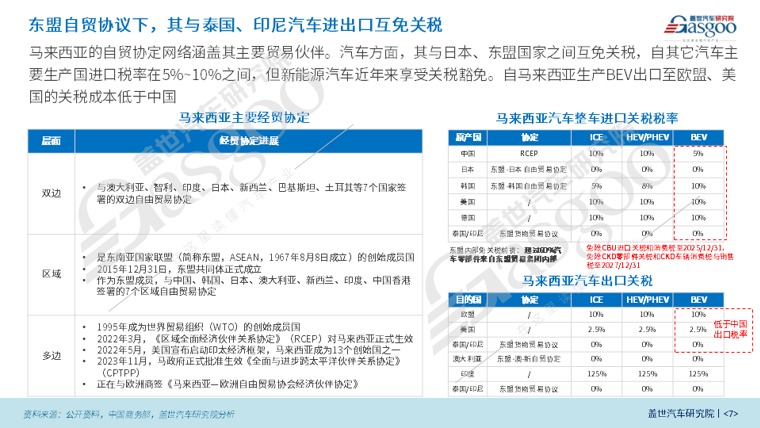This screenshot has height=428, width=760.
Task: Select the '多边' row label
Action: point(51,356)
